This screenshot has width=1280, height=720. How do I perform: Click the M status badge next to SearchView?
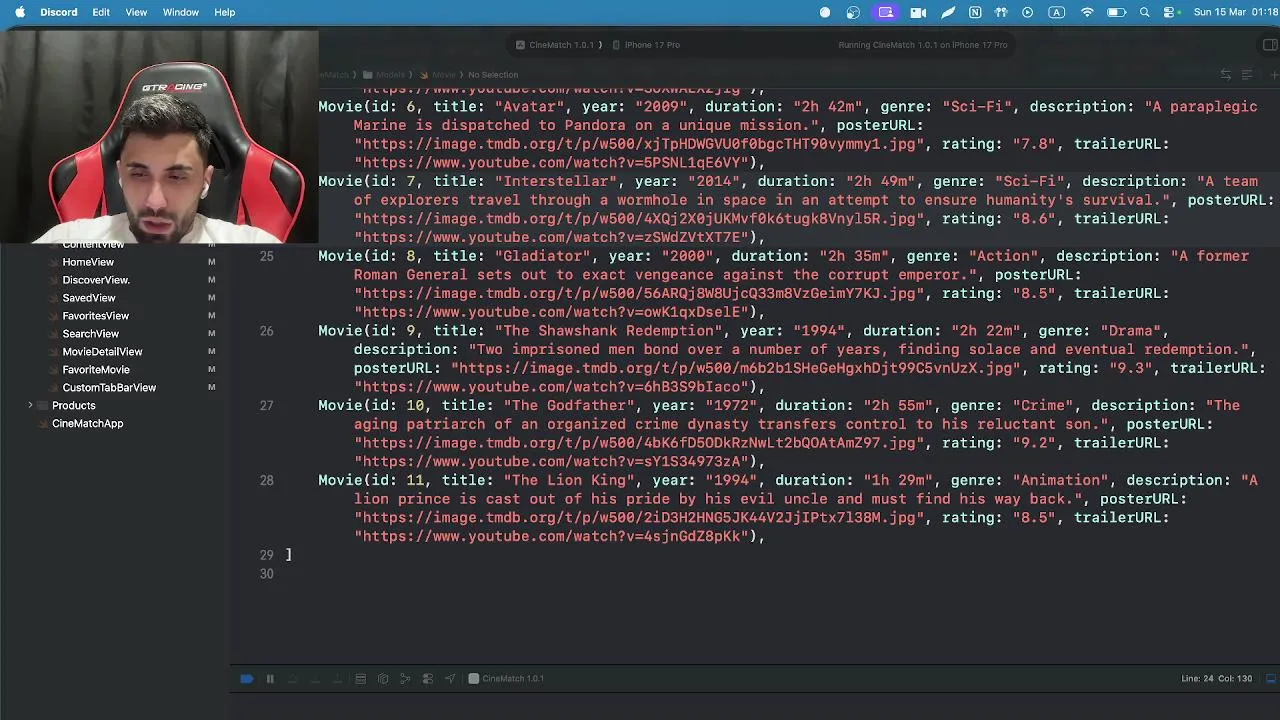pos(212,334)
